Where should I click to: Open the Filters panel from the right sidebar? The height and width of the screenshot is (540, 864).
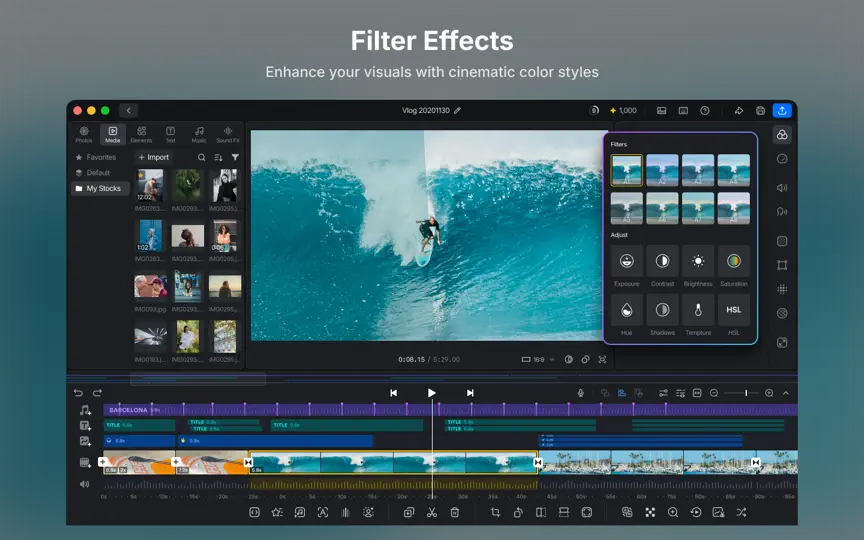click(782, 134)
